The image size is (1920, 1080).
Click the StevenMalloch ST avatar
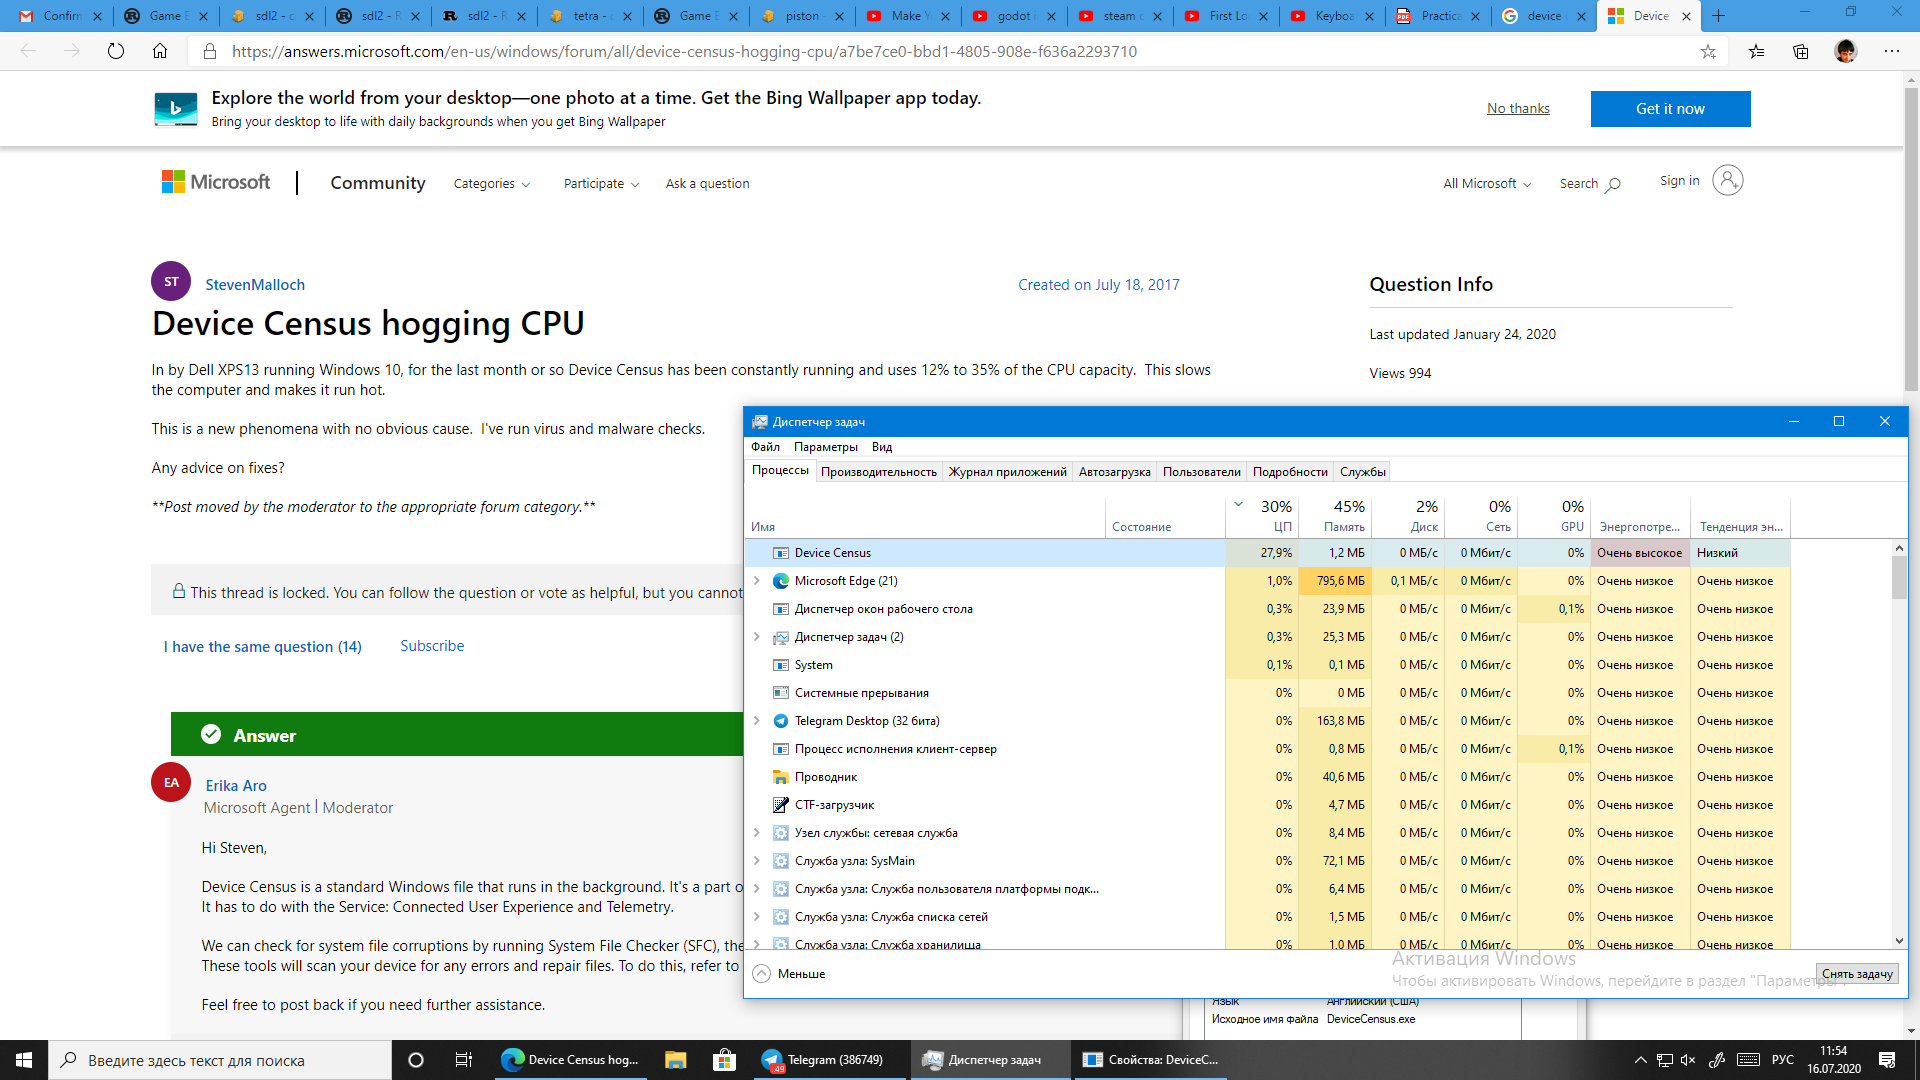(171, 282)
